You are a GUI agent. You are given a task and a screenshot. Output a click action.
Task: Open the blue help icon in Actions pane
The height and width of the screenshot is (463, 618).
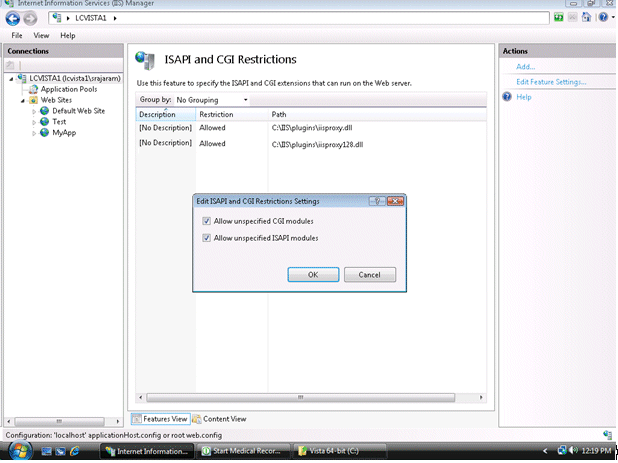(507, 97)
